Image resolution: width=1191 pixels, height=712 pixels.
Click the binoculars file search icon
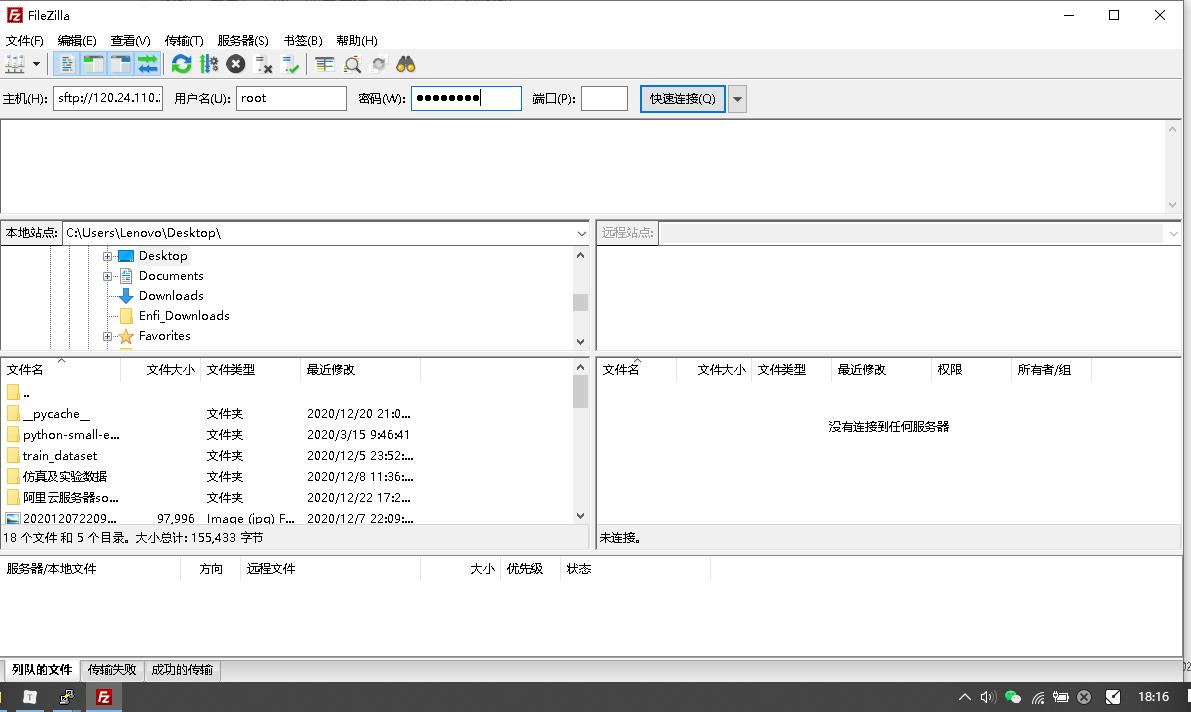[406, 65]
